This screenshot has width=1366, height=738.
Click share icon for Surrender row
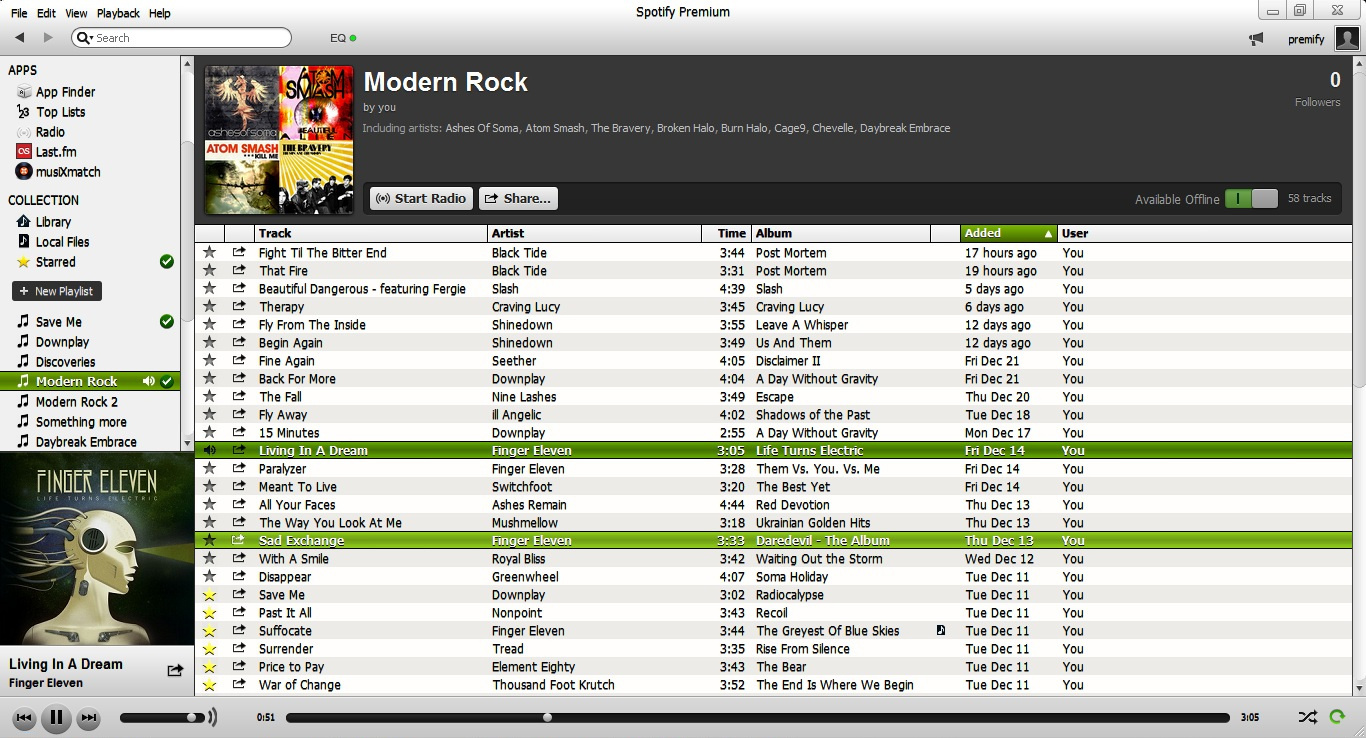(239, 649)
